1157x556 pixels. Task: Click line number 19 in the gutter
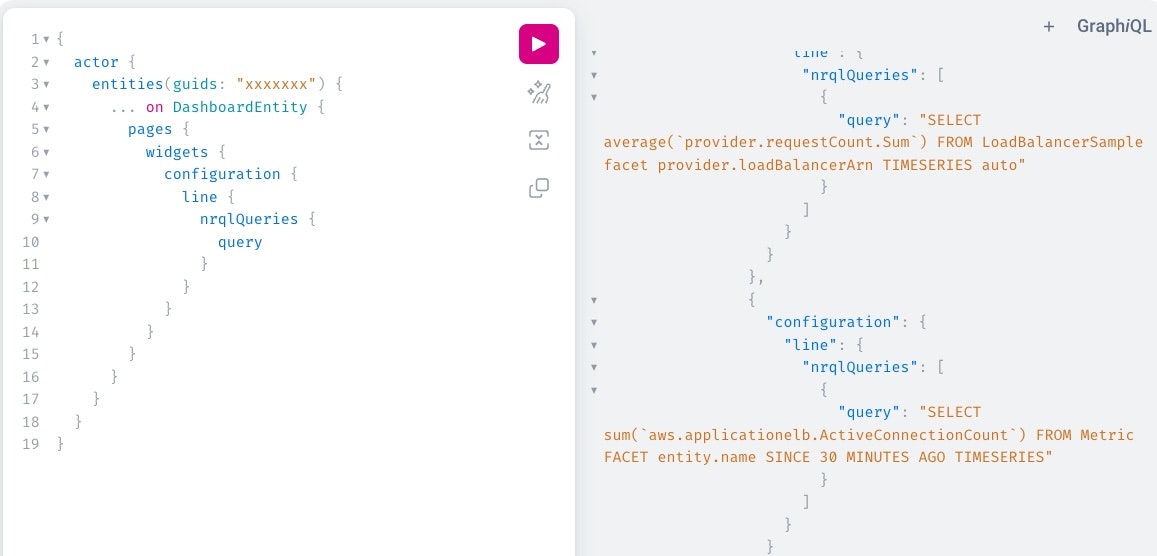[x=31, y=444]
